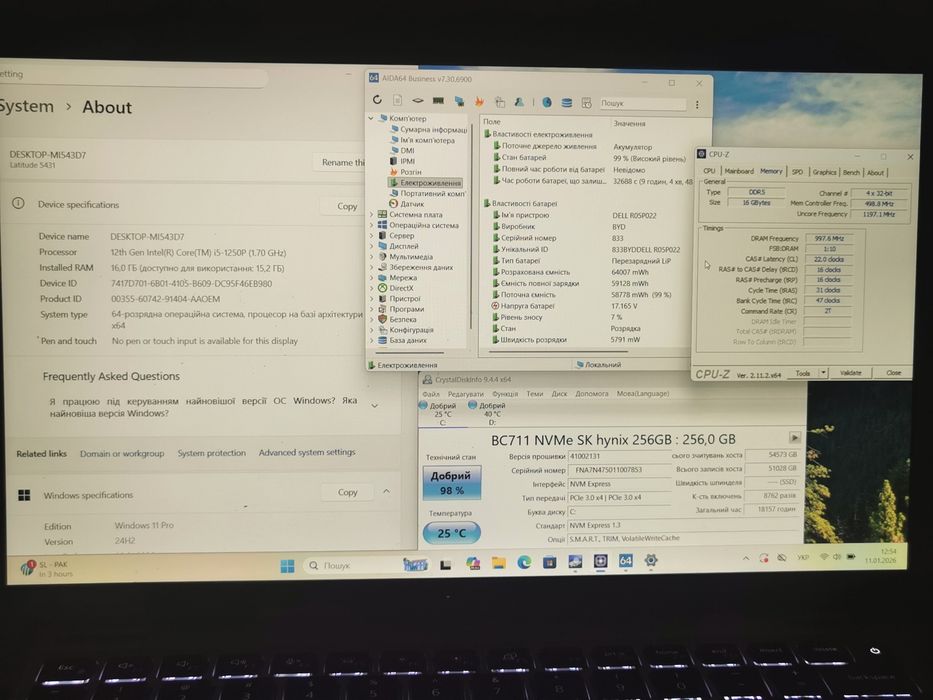Image resolution: width=933 pixels, height=700 pixels.
Task: Click the AIDA64 user account toolbar icon
Action: pyautogui.click(x=519, y=102)
